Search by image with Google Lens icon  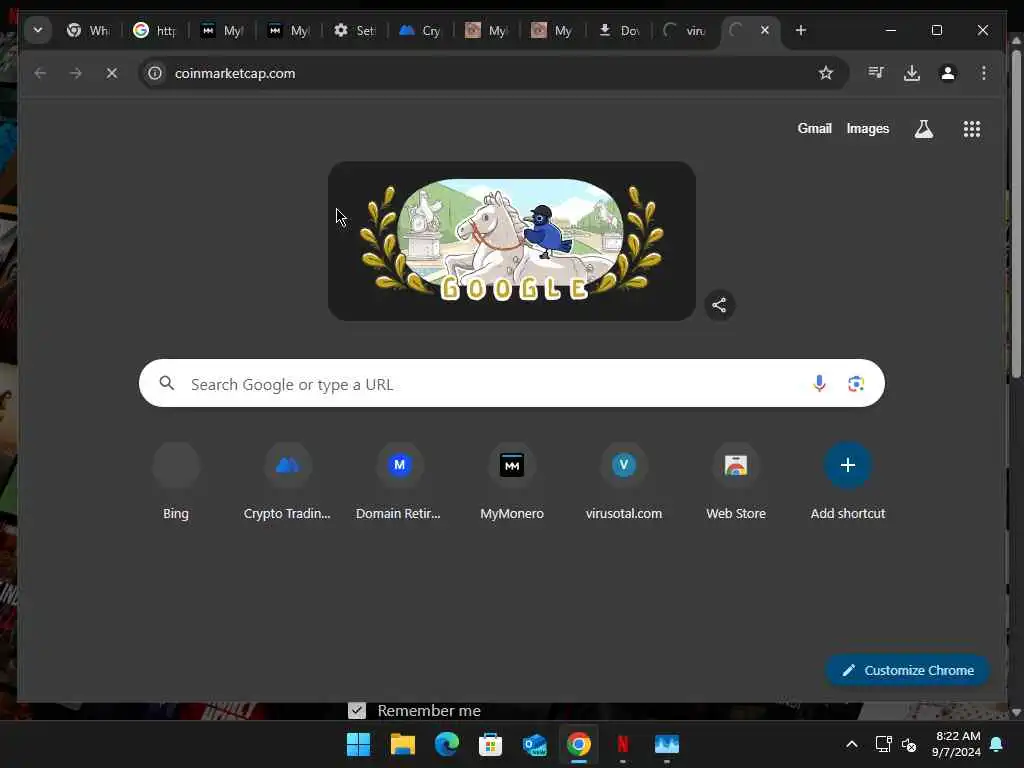(x=856, y=383)
